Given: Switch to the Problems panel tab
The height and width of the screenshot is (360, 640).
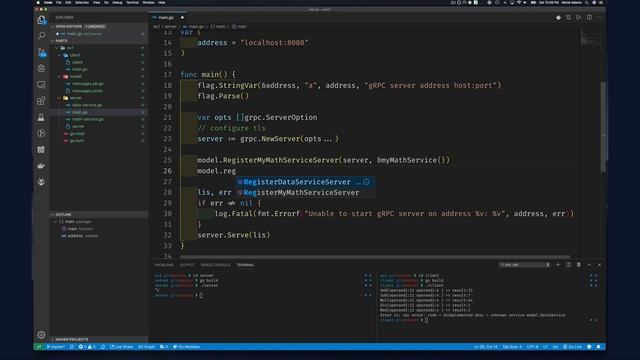Looking at the screenshot, I should [164, 265].
